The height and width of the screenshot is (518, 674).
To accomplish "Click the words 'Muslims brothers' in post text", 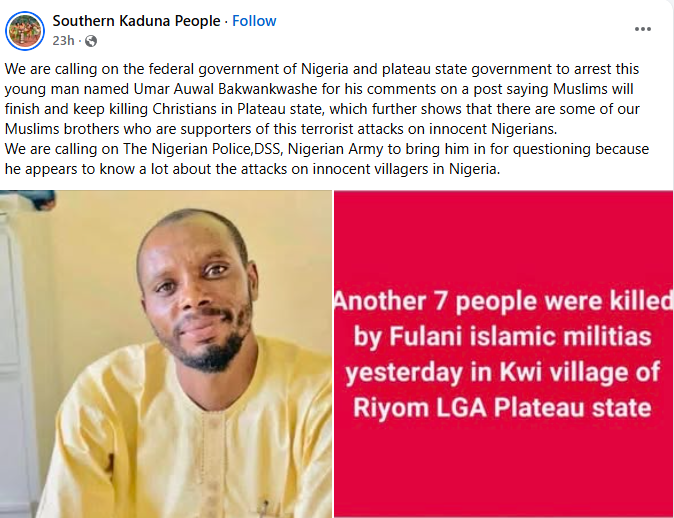I will pyautogui.click(x=58, y=129).
